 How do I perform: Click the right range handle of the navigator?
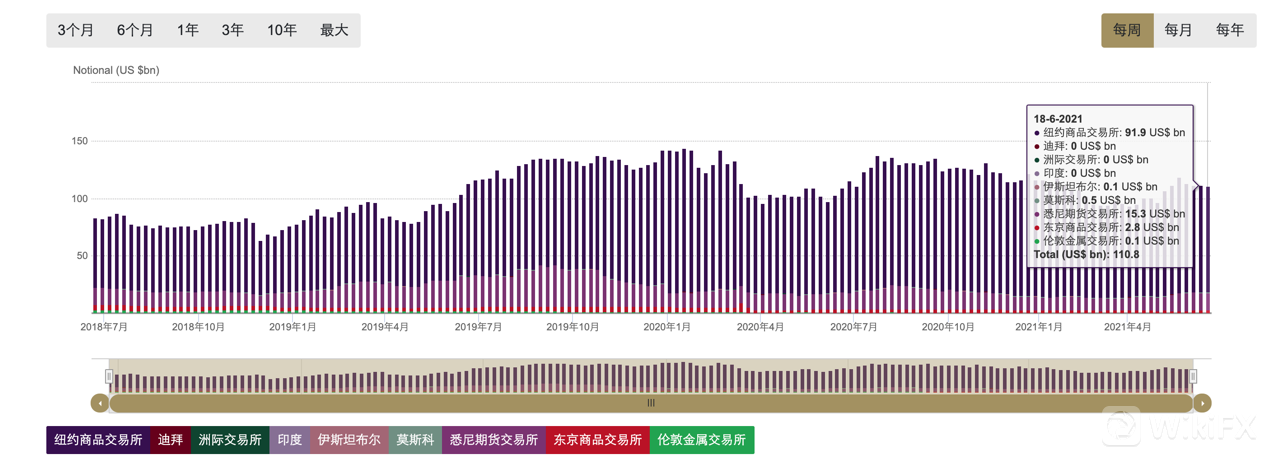tap(1193, 377)
